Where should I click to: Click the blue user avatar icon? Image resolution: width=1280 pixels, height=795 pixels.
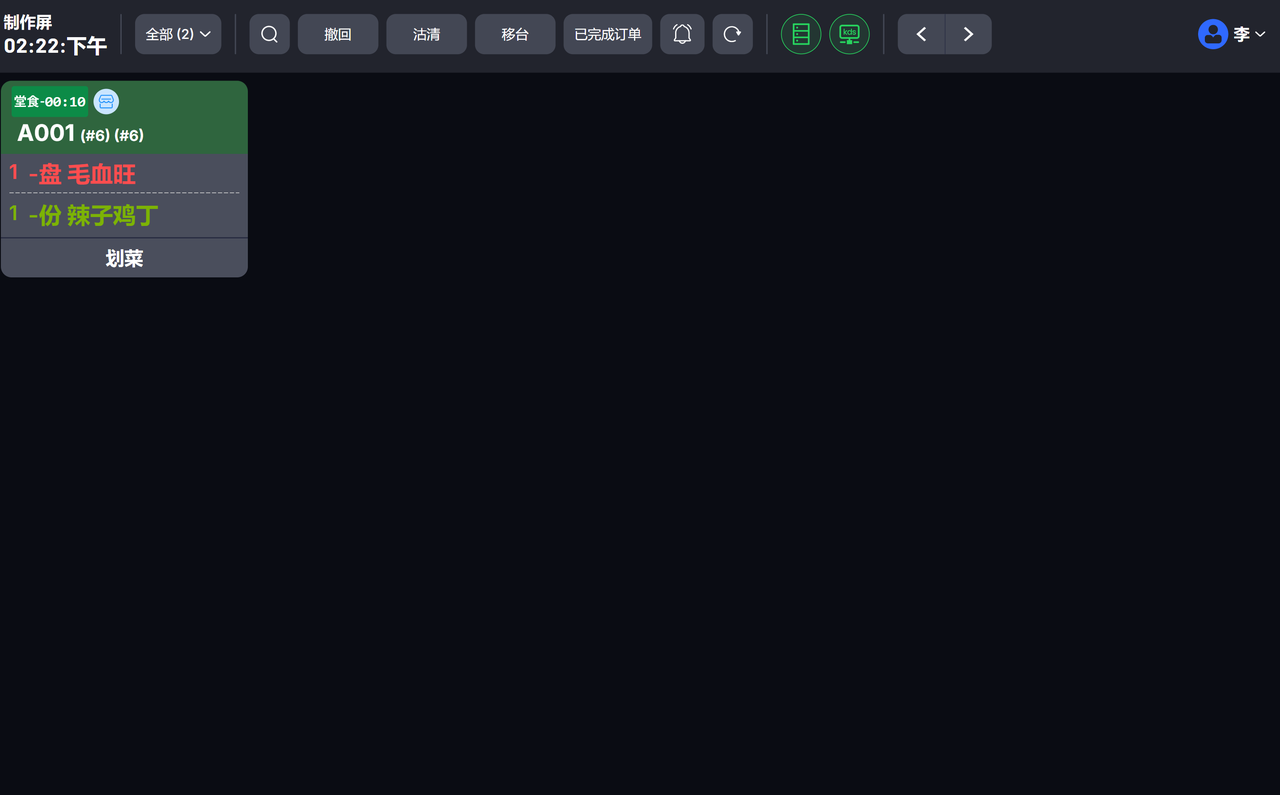pos(1212,34)
